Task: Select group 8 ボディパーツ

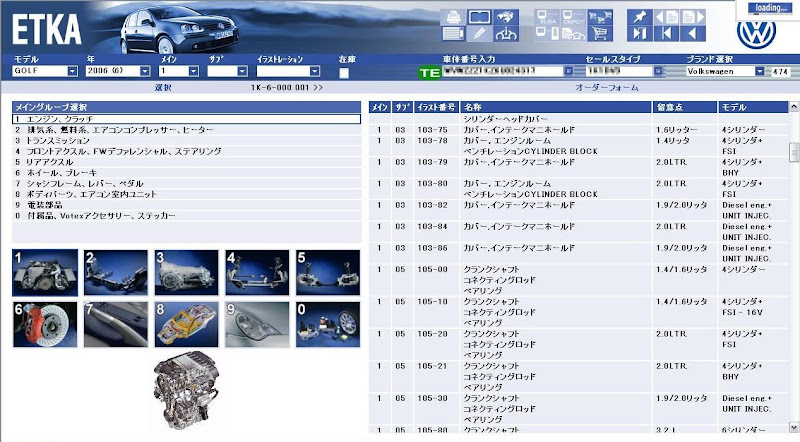Action: click(186, 194)
